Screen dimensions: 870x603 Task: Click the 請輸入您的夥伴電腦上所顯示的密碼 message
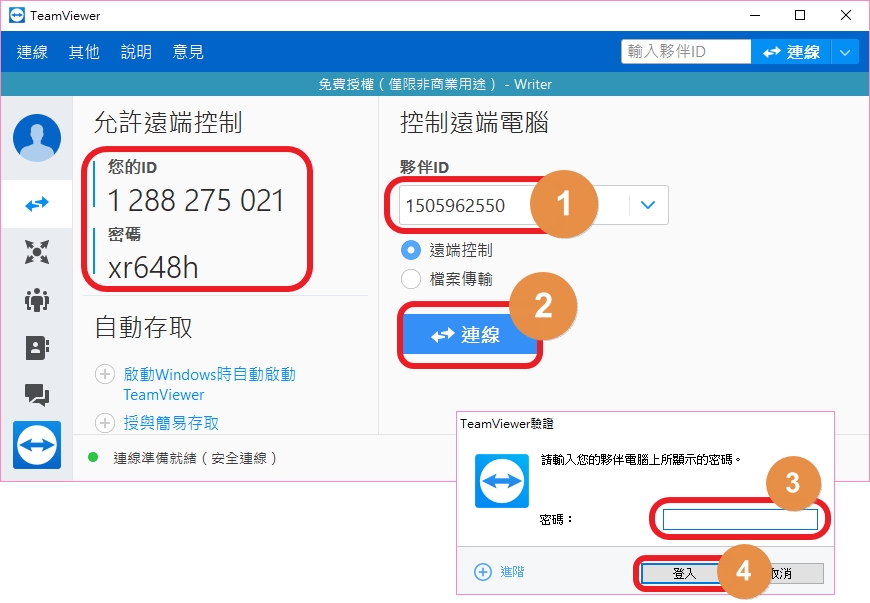tap(641, 460)
